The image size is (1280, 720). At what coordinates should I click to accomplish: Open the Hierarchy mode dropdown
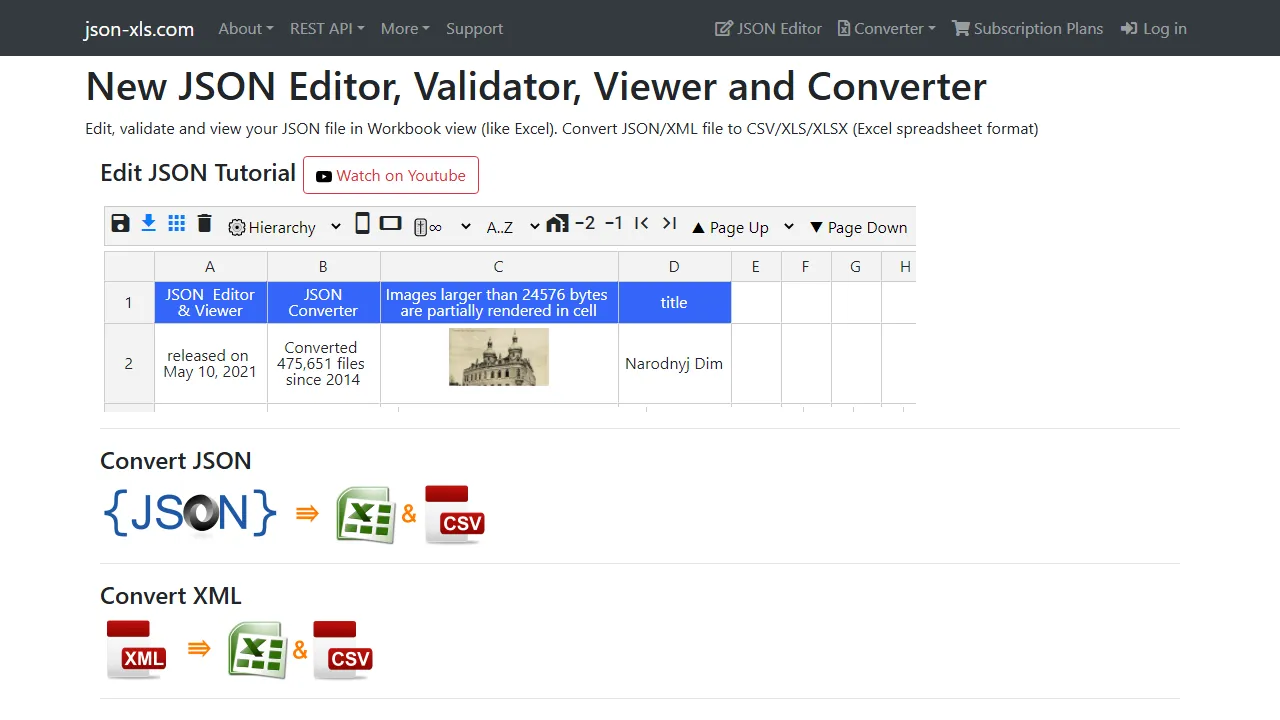336,227
